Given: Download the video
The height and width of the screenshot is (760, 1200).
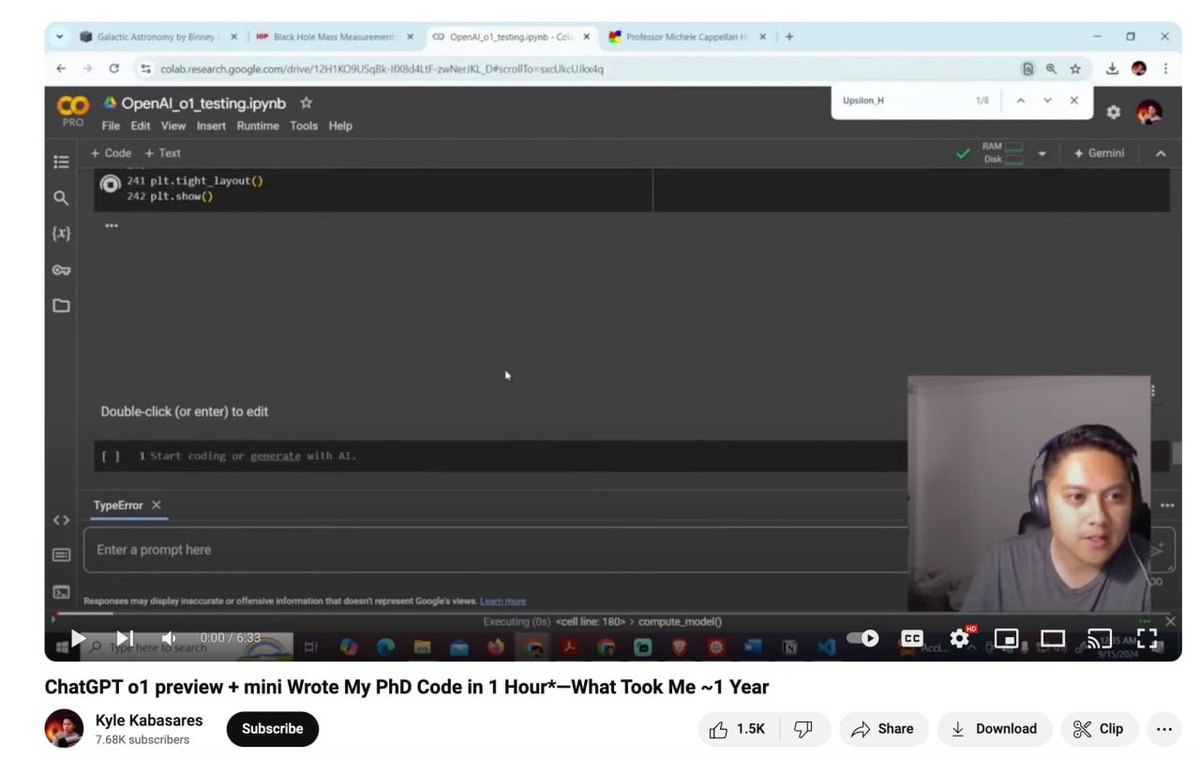Looking at the screenshot, I should click(994, 729).
